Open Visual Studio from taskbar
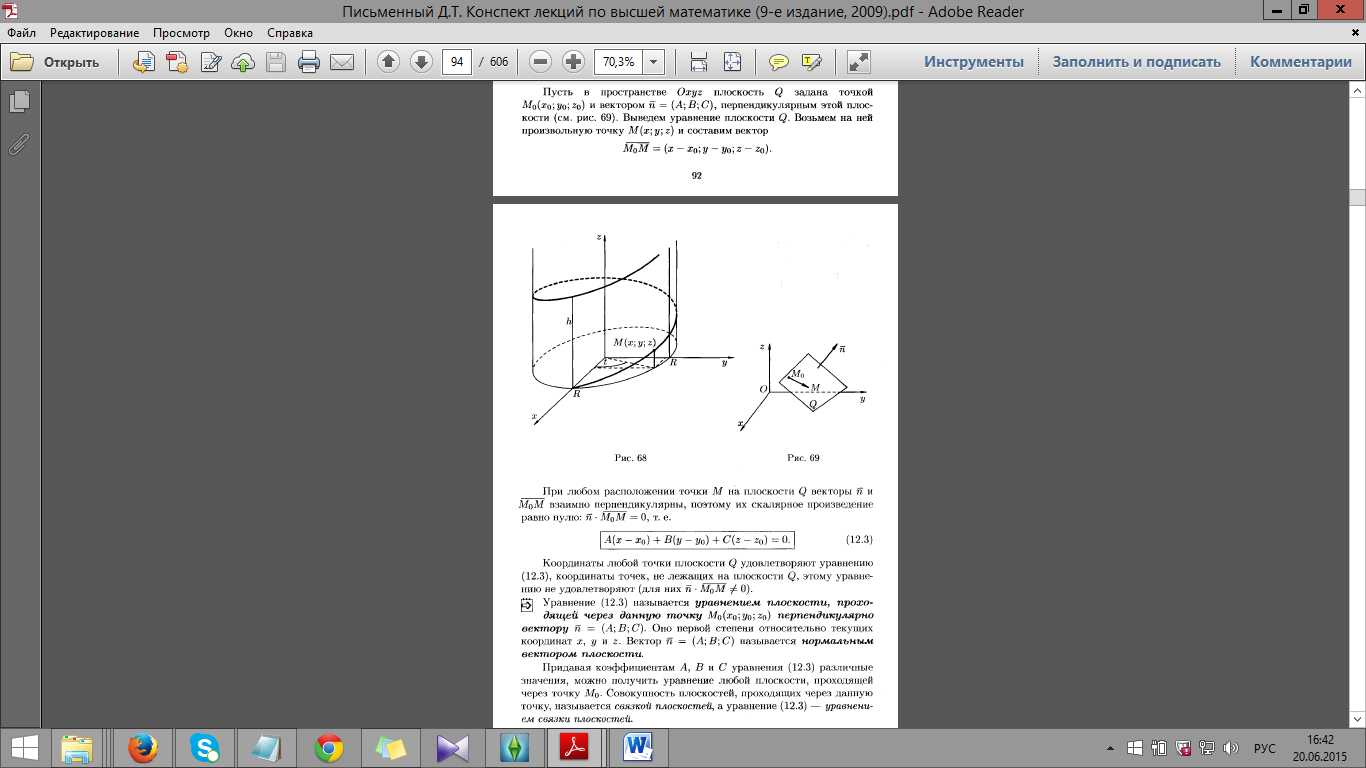The image size is (1366, 768). [453, 748]
